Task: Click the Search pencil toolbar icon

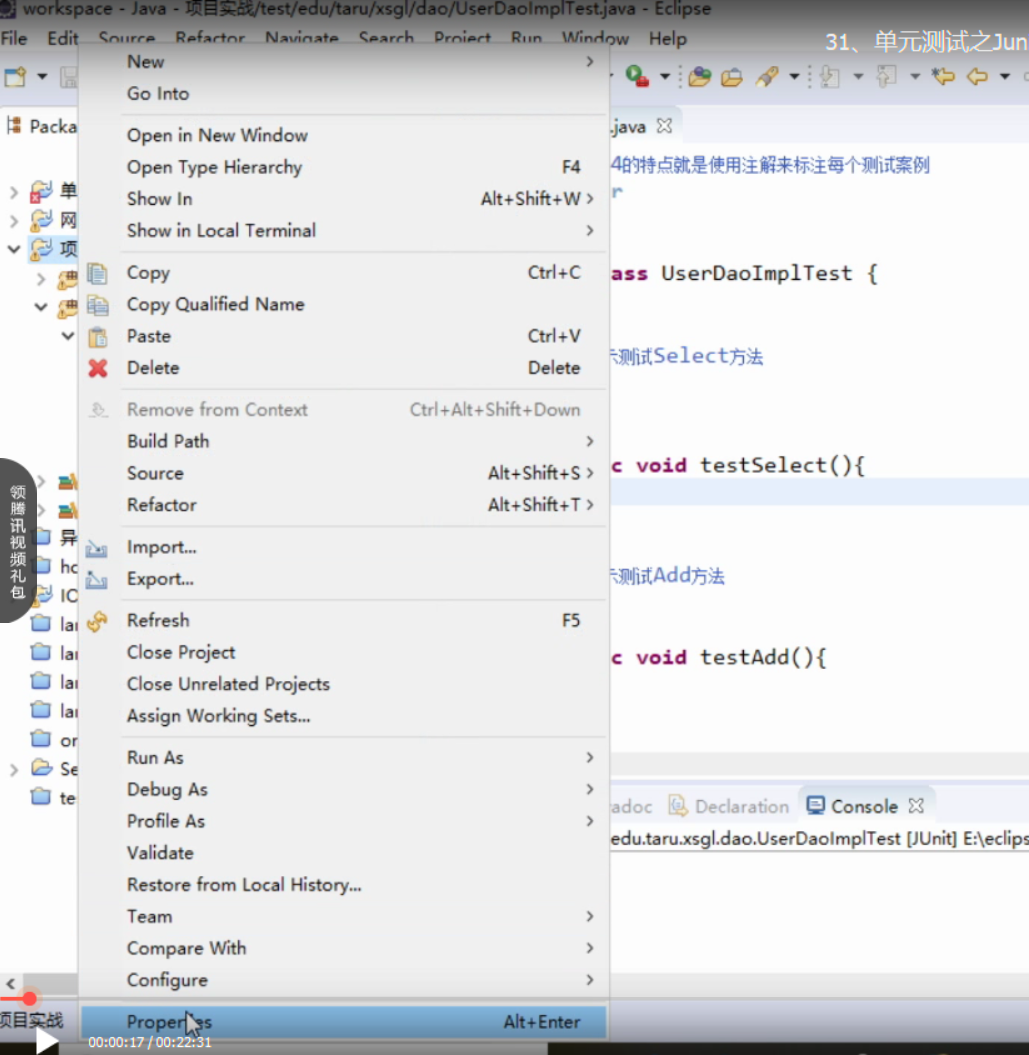Action: click(767, 77)
